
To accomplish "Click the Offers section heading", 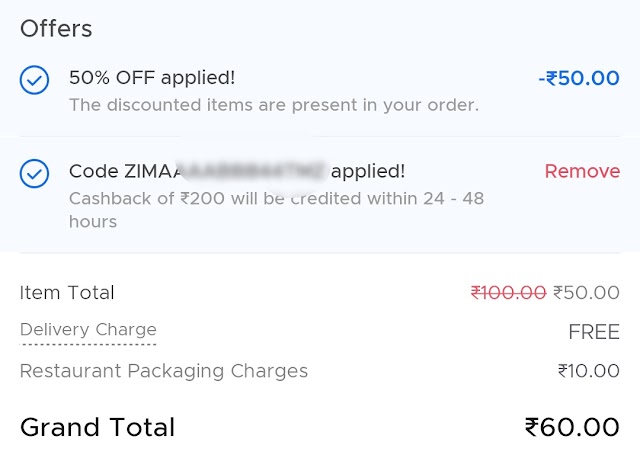I will coord(56,28).
